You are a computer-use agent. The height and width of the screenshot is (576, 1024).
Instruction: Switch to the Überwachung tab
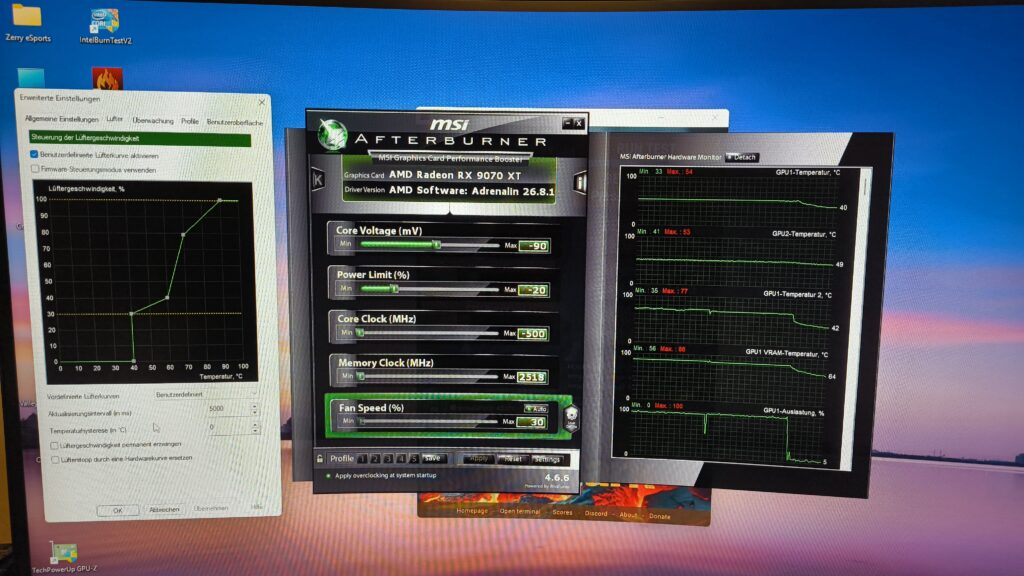click(x=153, y=121)
